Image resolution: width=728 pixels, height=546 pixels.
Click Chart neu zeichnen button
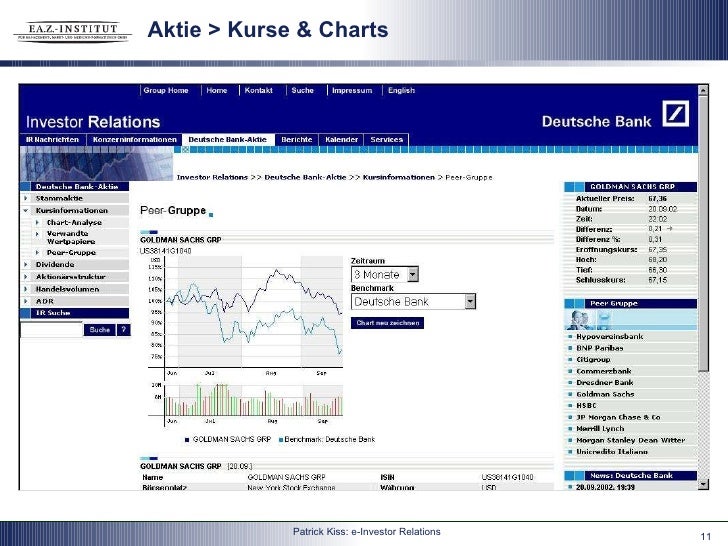coord(388,323)
